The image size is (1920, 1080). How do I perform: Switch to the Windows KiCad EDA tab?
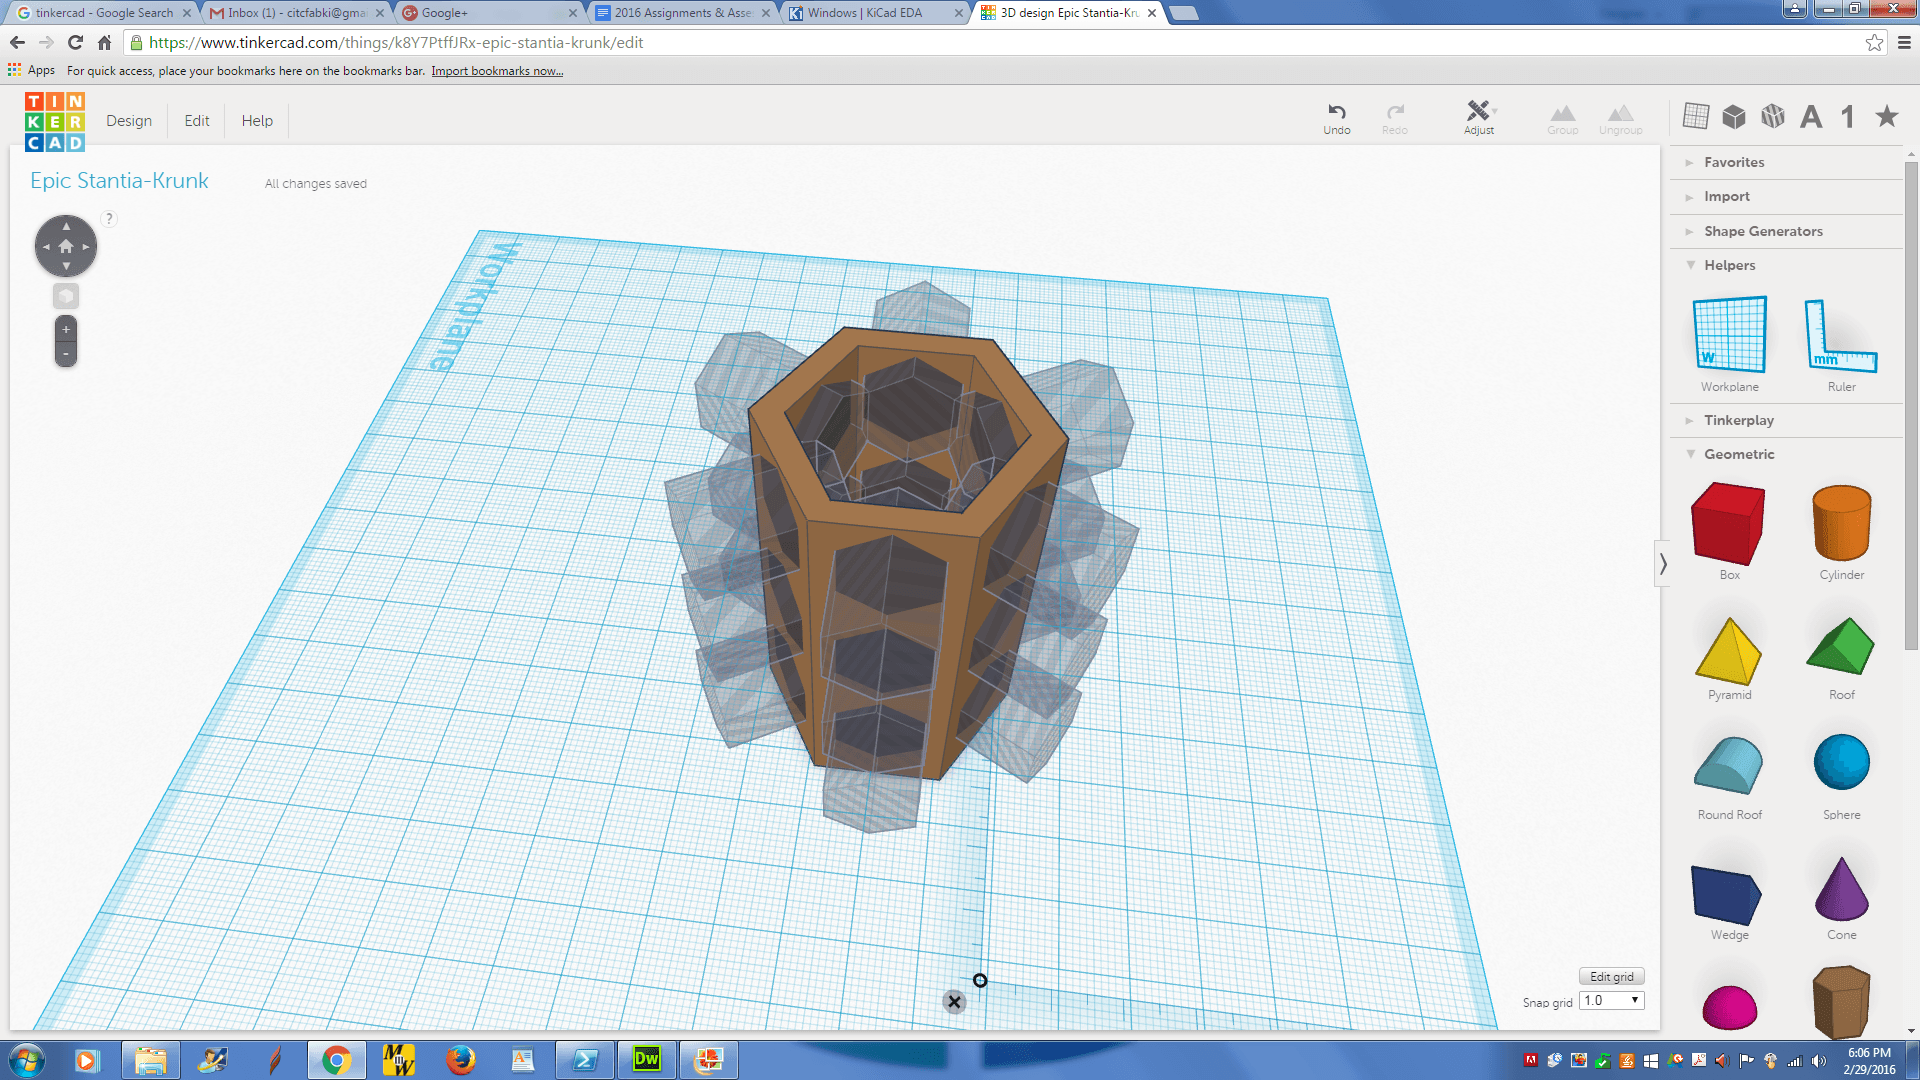(x=875, y=13)
